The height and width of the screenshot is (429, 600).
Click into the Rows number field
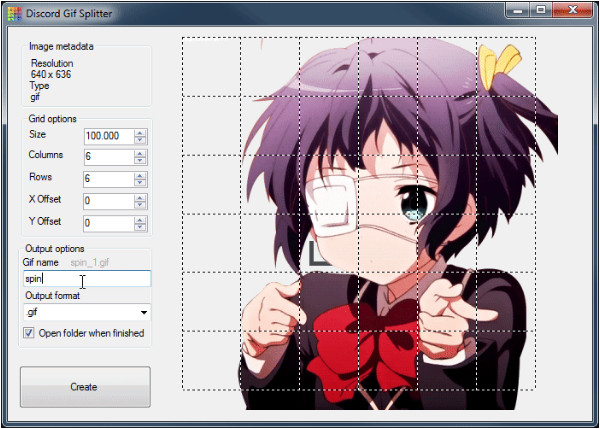(109, 179)
